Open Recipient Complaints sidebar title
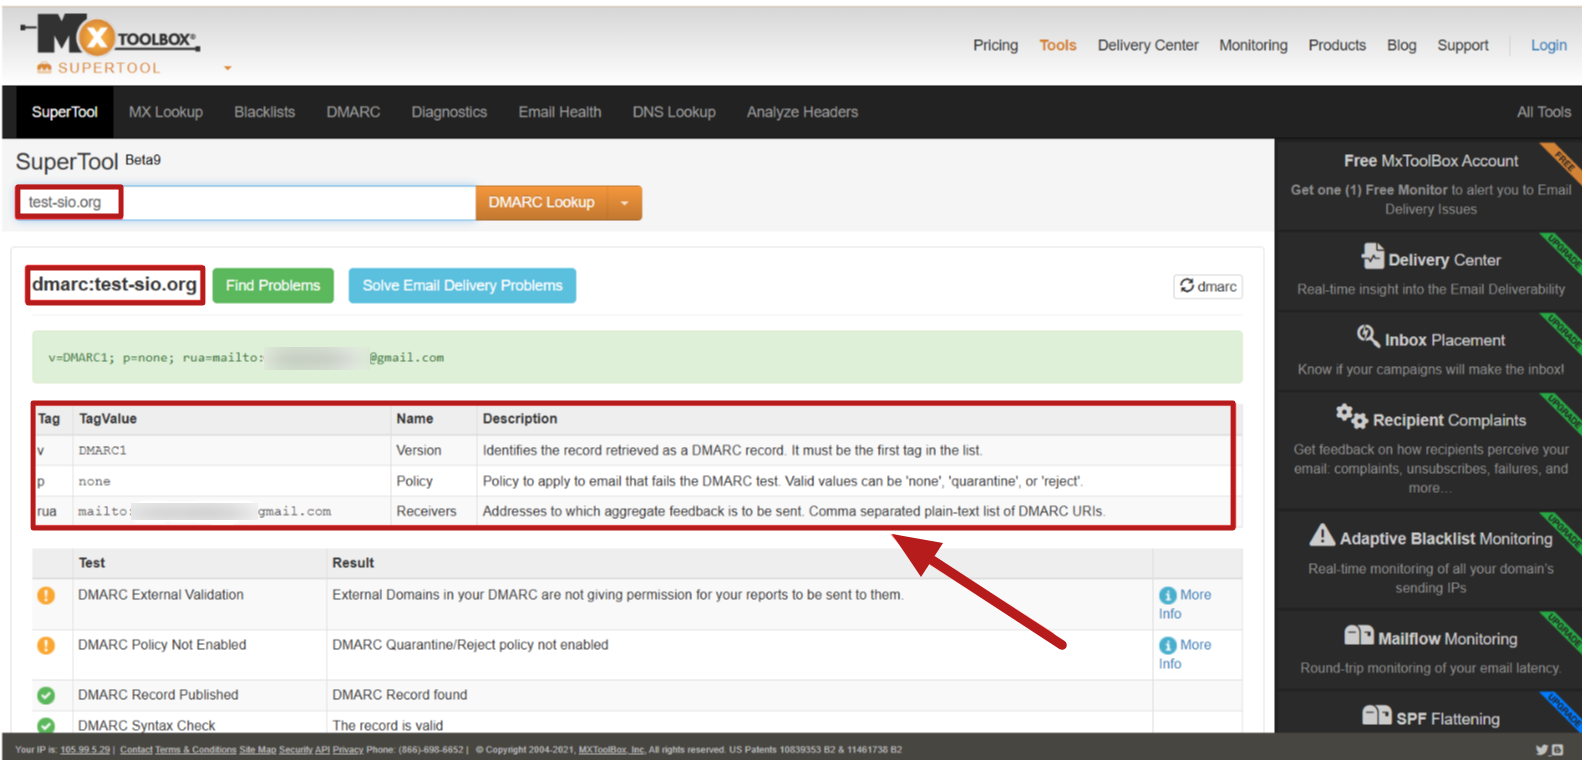Screen dimensions: 1582x760 click(1449, 420)
